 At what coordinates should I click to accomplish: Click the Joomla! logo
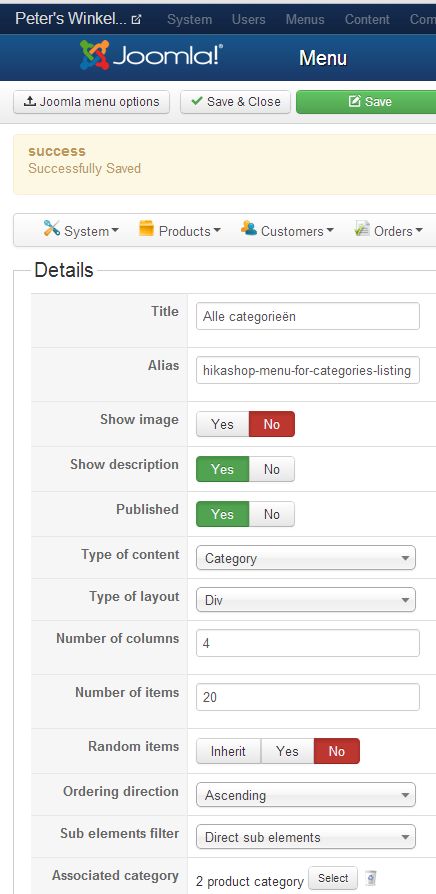coord(151,55)
